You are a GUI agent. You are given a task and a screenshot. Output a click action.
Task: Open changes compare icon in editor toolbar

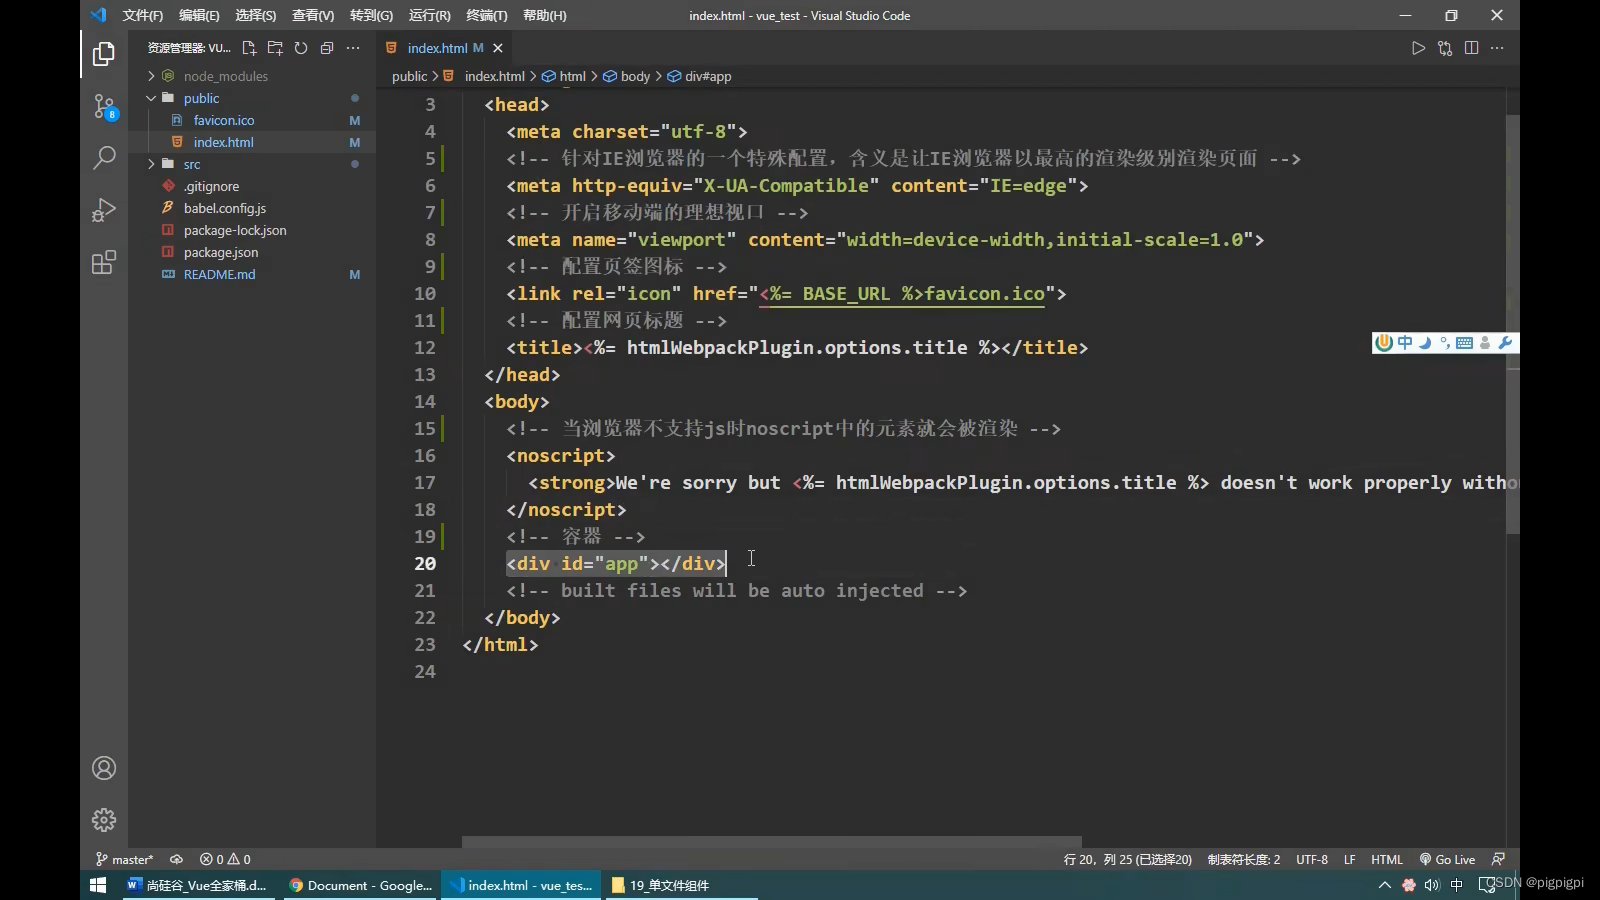click(x=1445, y=48)
